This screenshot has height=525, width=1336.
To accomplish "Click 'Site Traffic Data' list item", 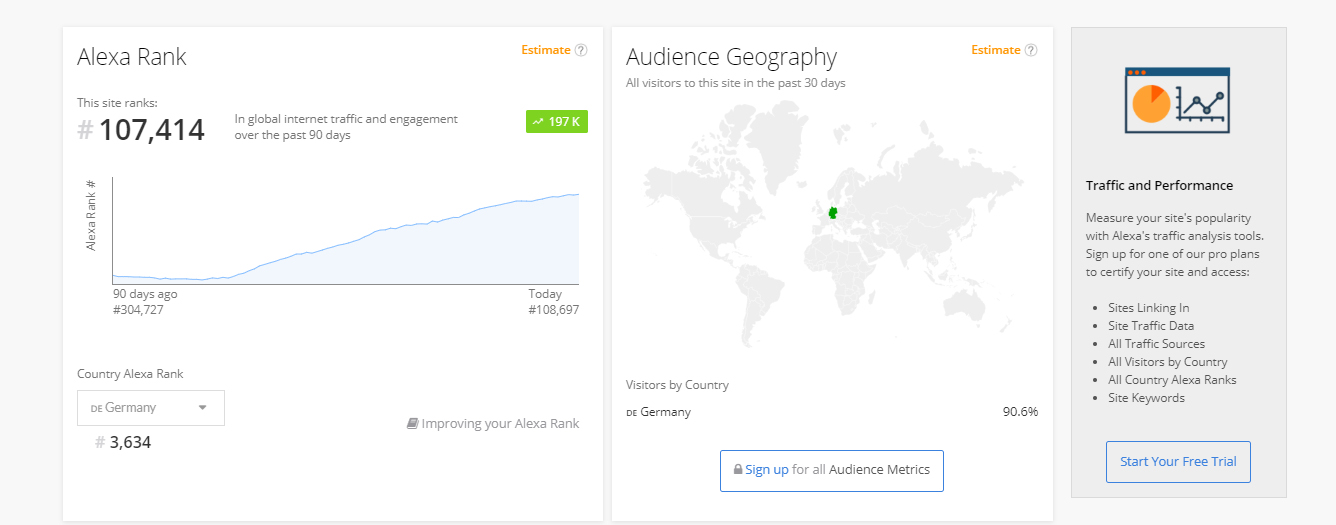I will [x=1151, y=326].
